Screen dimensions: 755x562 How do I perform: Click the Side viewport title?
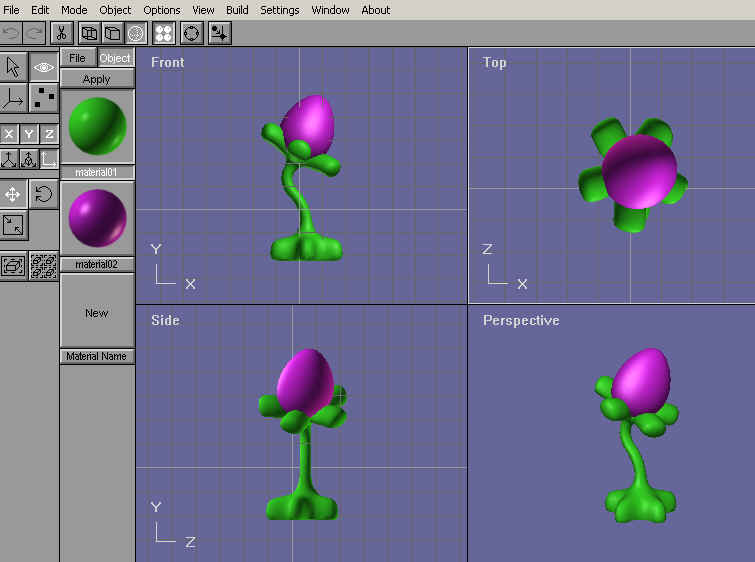(x=165, y=320)
